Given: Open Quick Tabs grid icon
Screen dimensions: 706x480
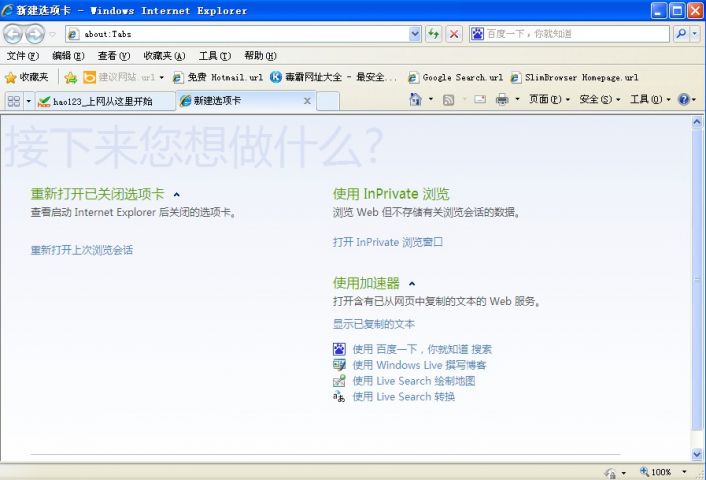Looking at the screenshot, I should (14, 101).
